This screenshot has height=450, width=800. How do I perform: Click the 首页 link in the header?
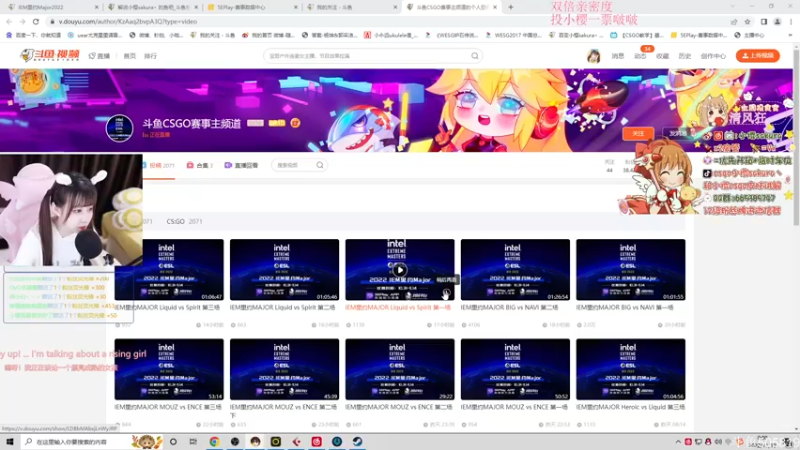click(x=130, y=56)
